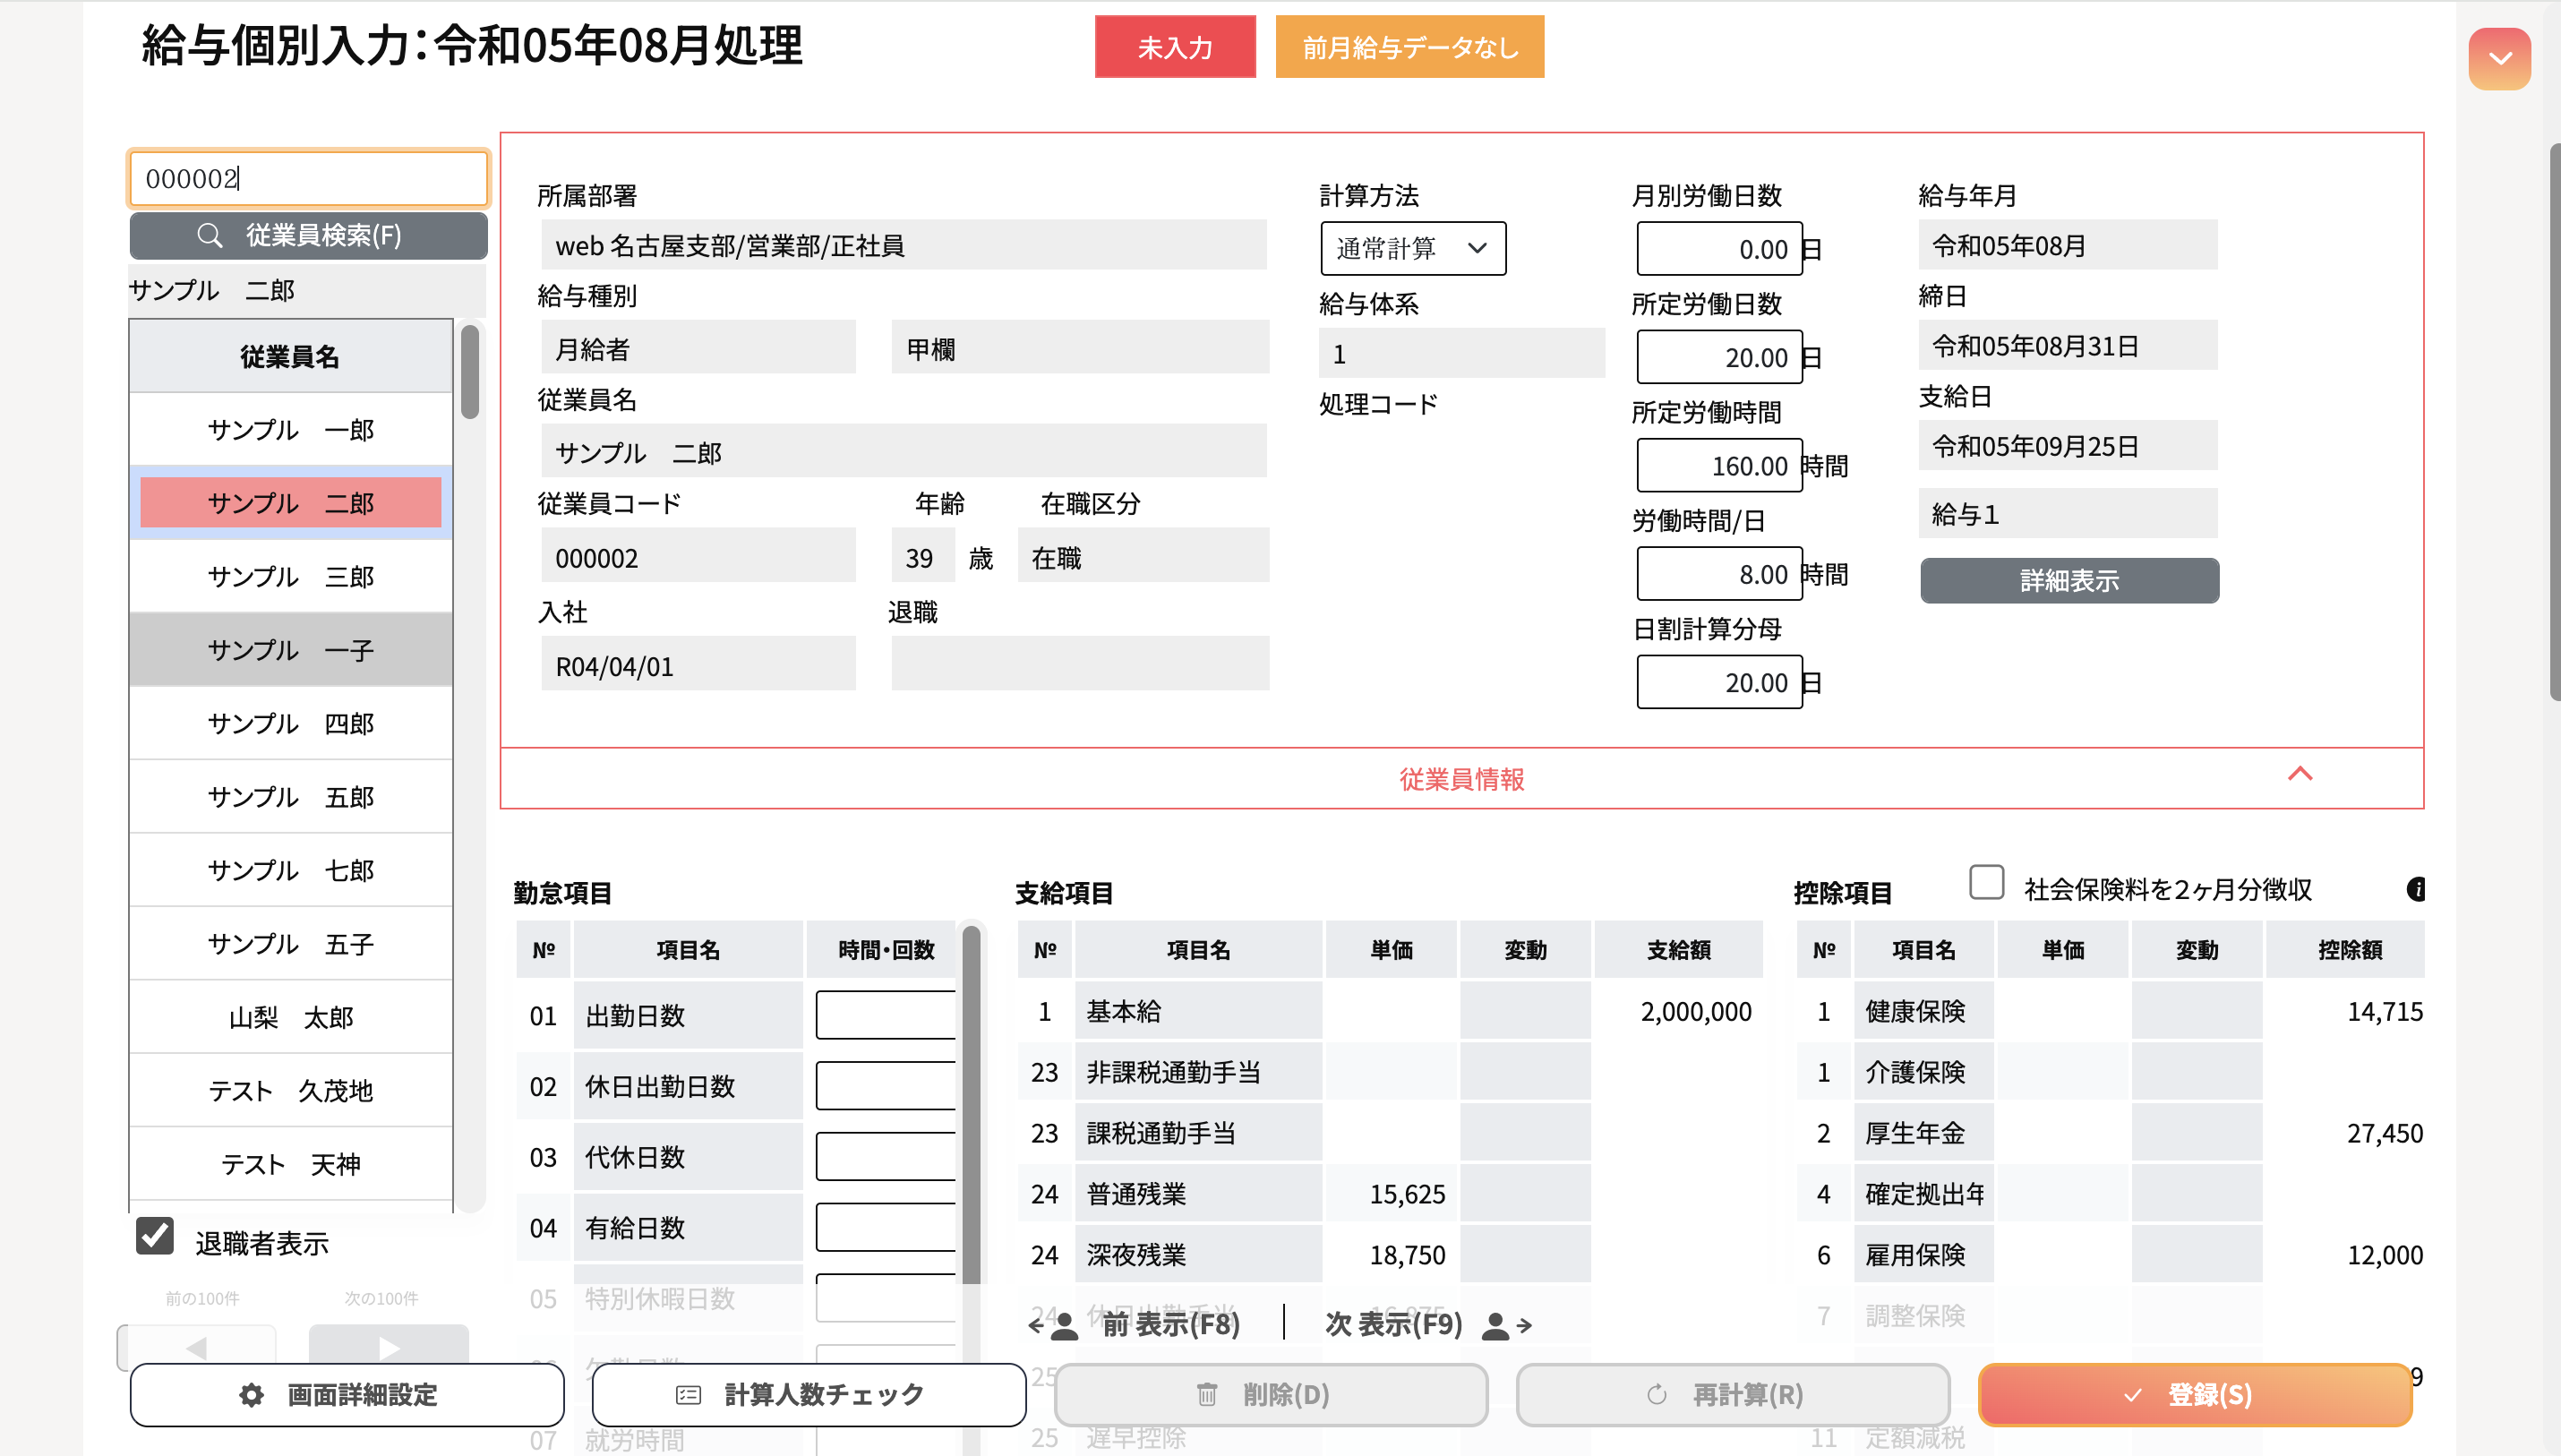The height and width of the screenshot is (1456, 2561).
Task: Click the 休日出勤日数 input
Action: [885, 1086]
